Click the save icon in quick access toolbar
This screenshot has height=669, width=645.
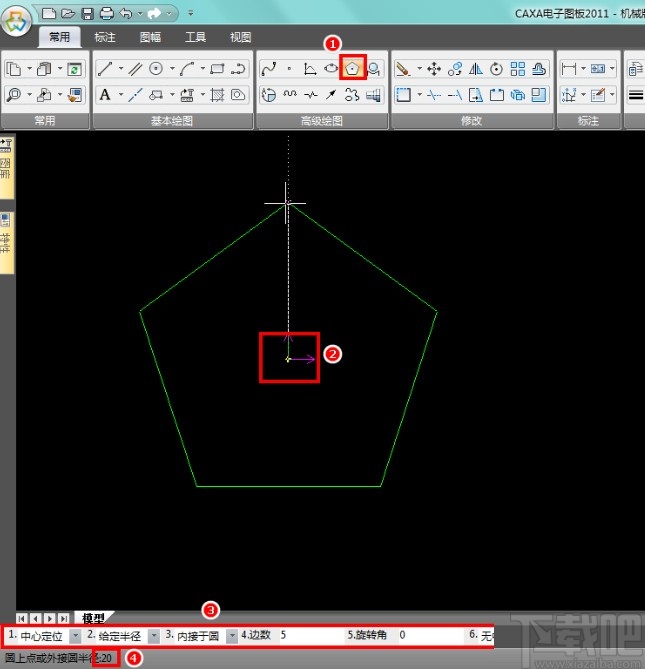[x=87, y=13]
